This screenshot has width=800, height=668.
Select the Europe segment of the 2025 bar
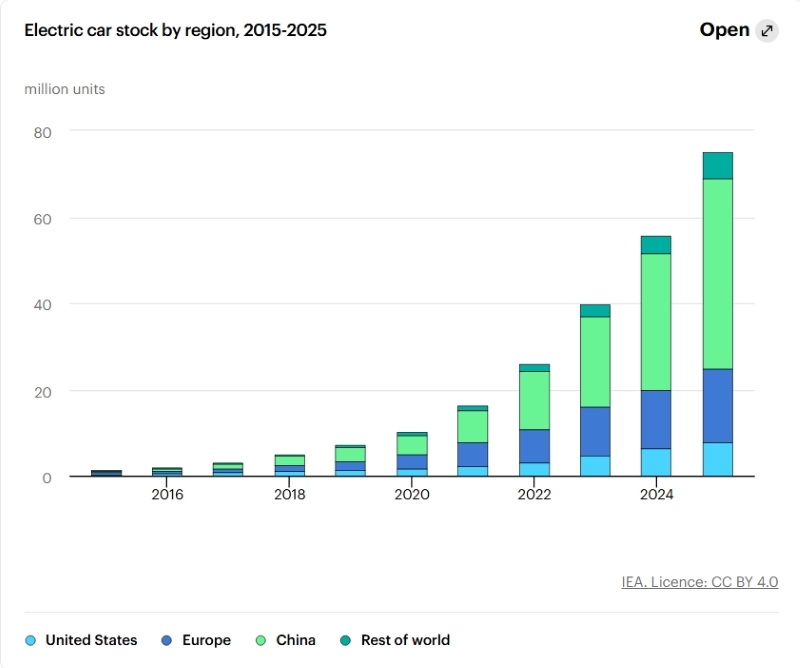[718, 406]
